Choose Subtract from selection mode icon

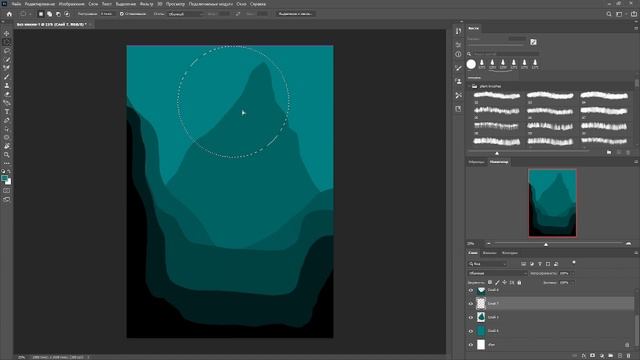(58, 14)
